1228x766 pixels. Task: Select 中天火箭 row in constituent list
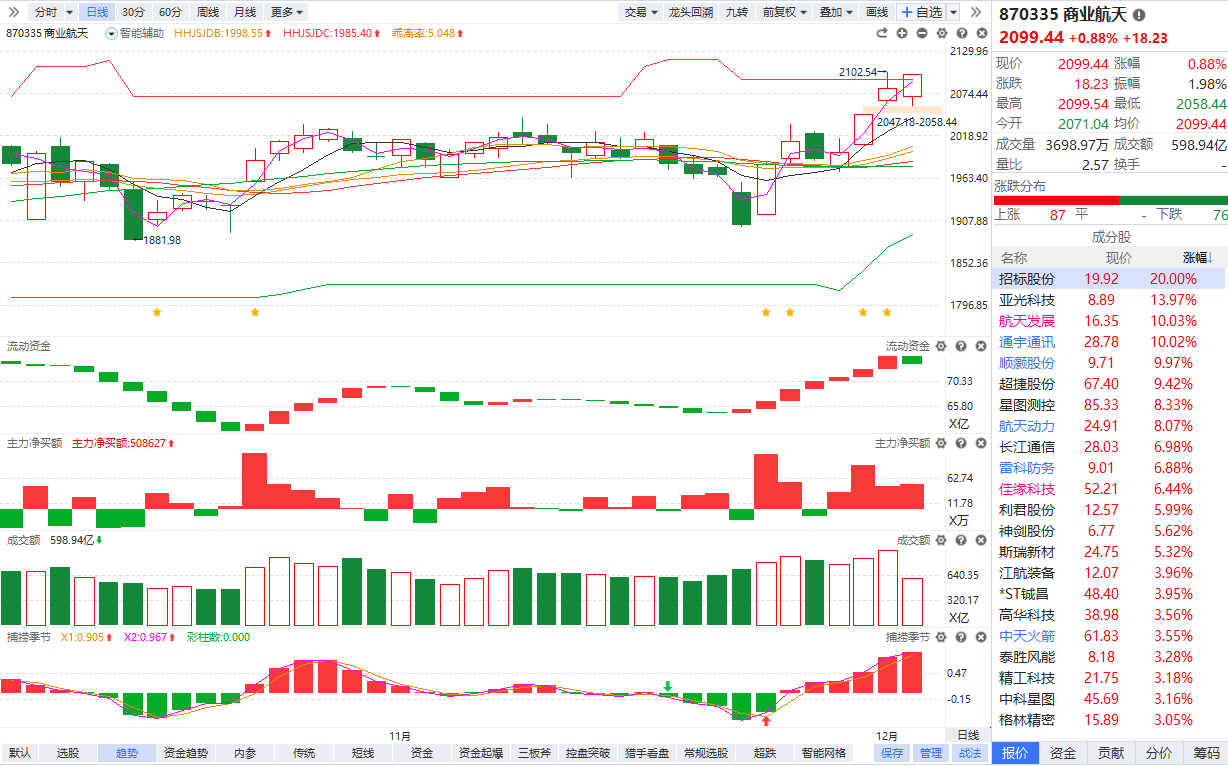tap(1109, 636)
